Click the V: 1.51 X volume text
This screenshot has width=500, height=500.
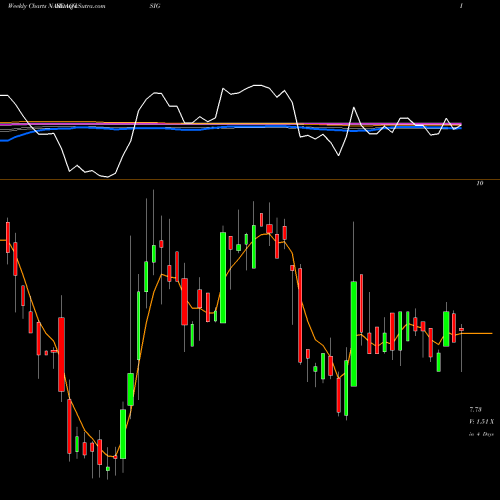tap(481, 422)
